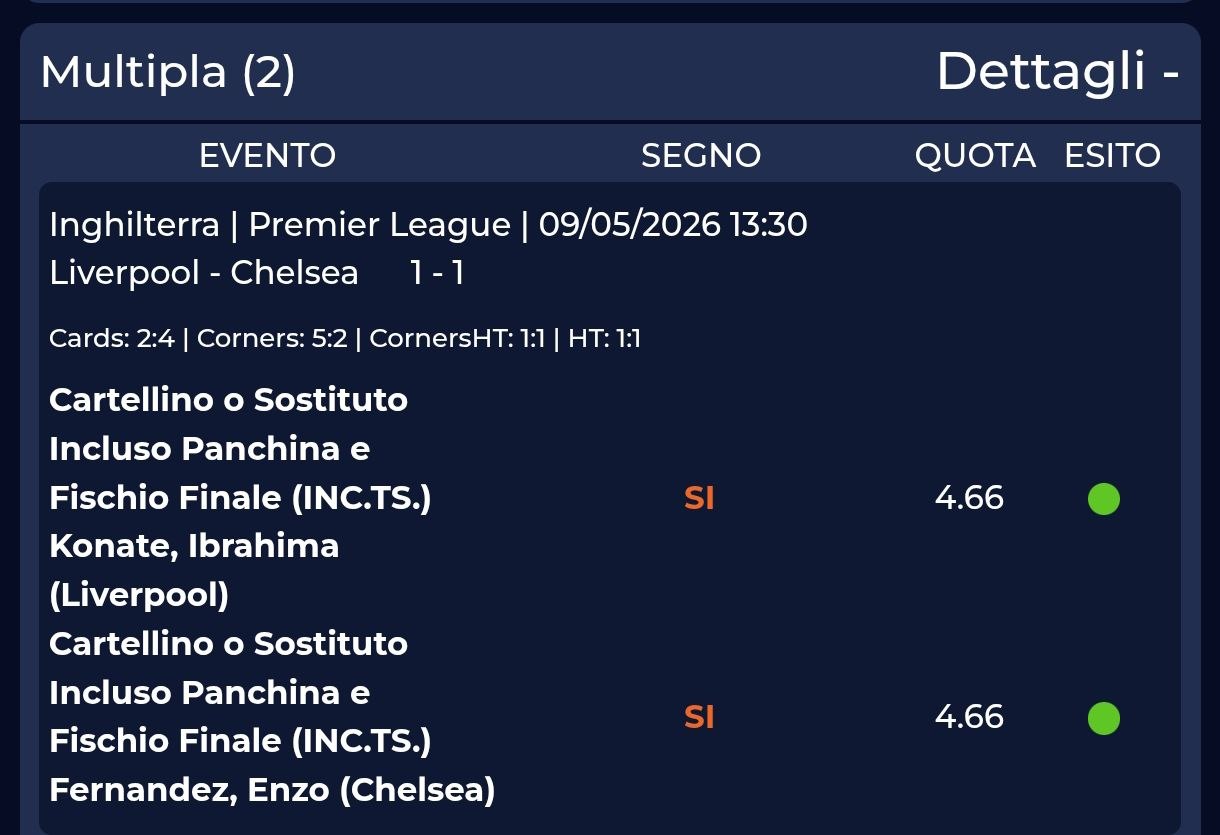
Task: Click the 1 - 1 final score
Action: coord(437,273)
